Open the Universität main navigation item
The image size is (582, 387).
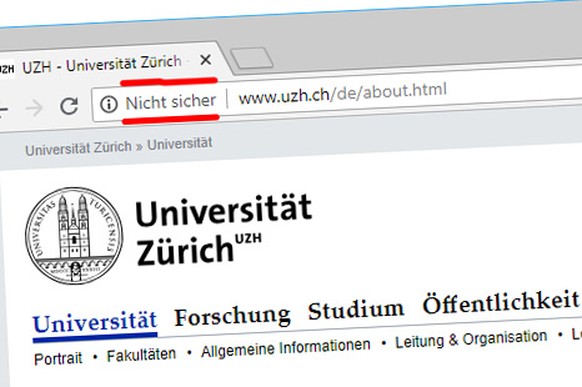coord(95,323)
